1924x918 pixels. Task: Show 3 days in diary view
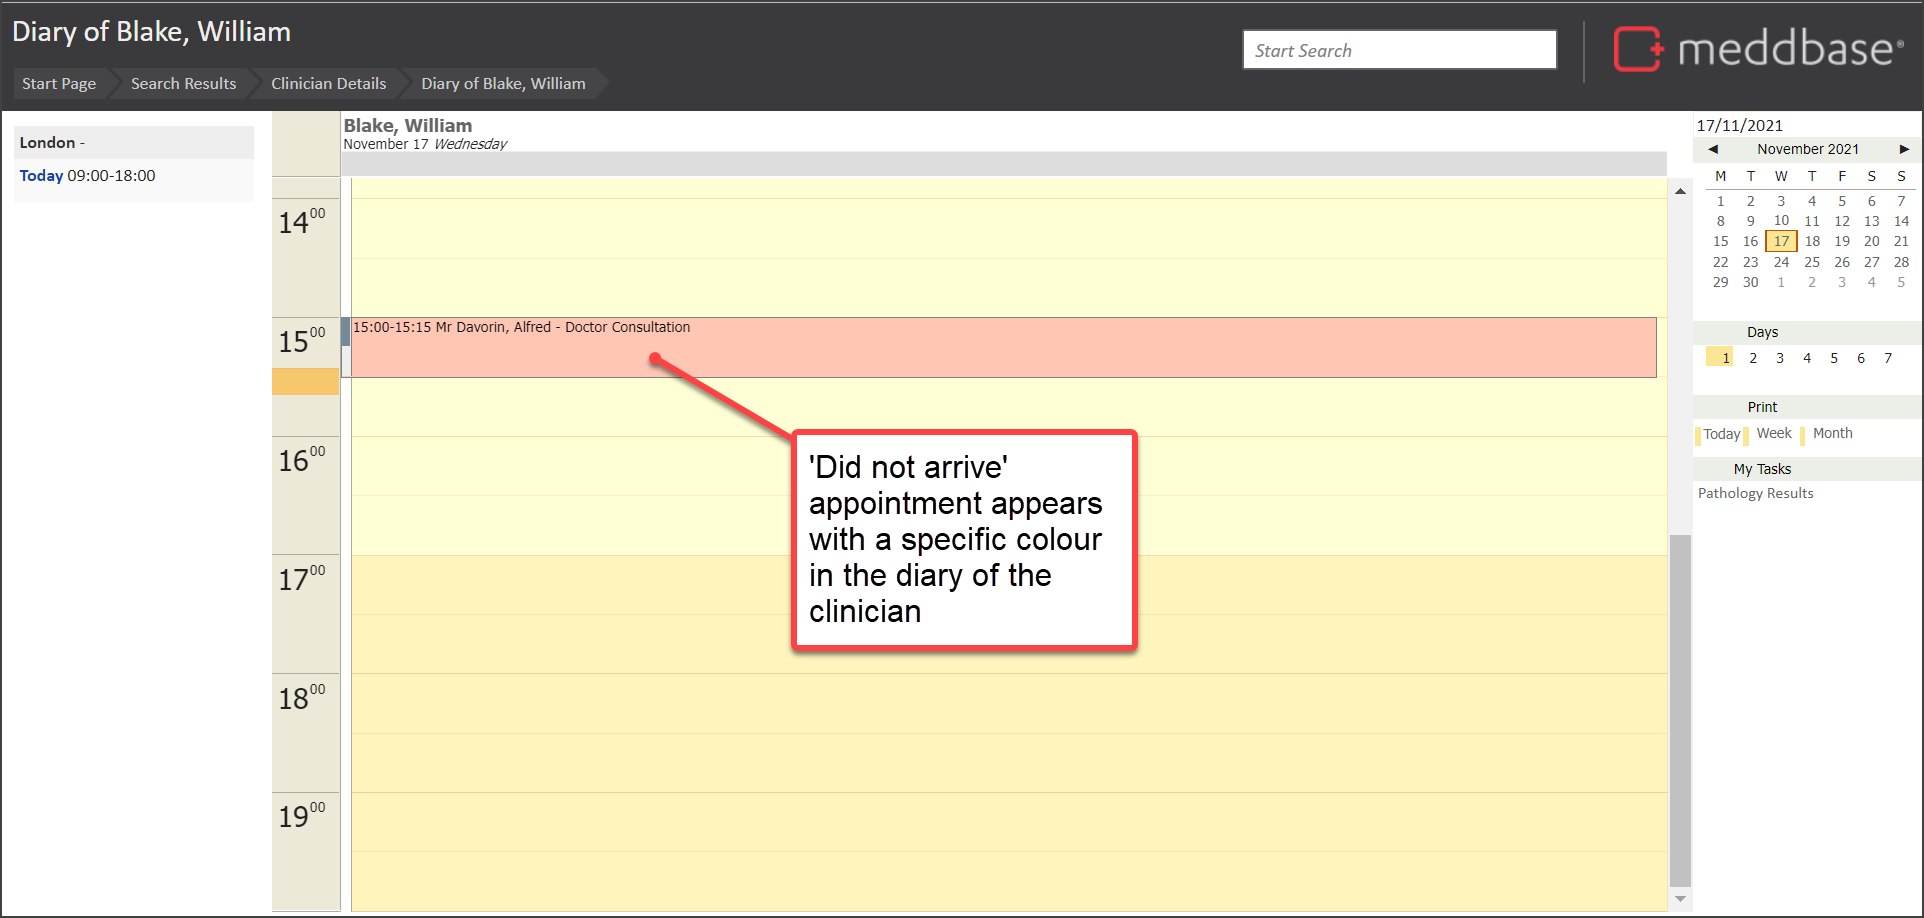(1780, 358)
